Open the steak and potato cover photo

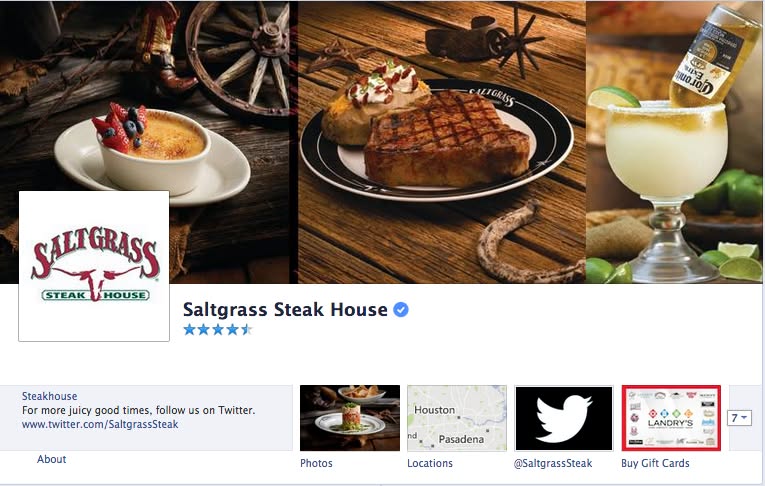point(442,142)
